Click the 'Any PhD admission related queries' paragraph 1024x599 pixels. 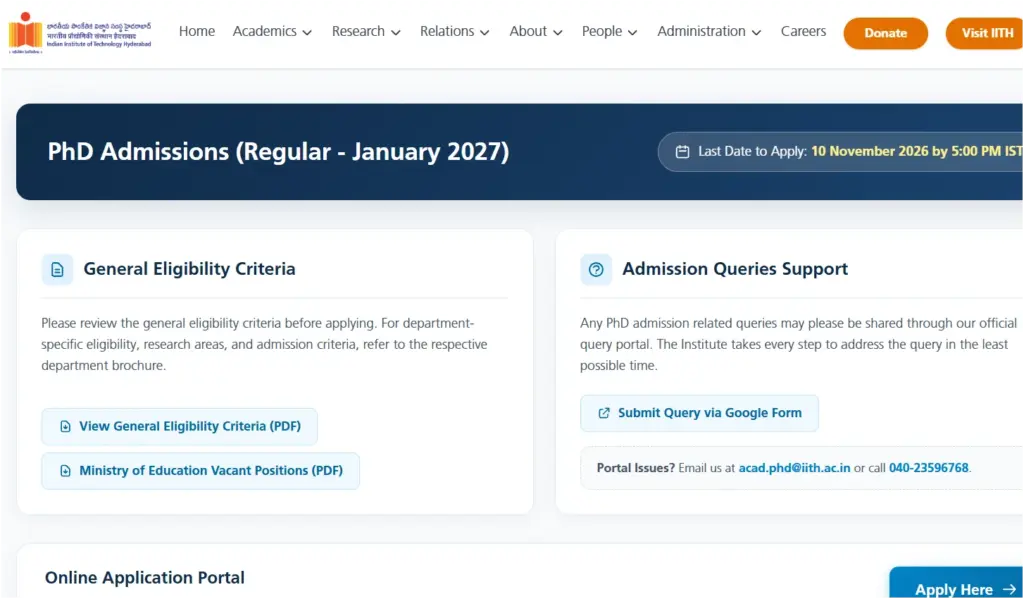click(x=799, y=344)
